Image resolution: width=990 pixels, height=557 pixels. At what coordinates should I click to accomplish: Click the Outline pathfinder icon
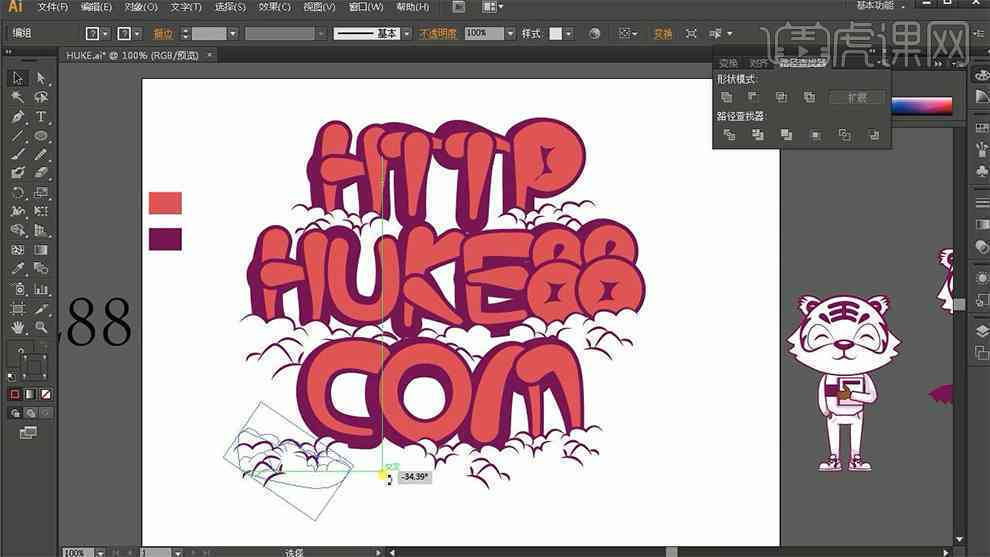(845, 135)
